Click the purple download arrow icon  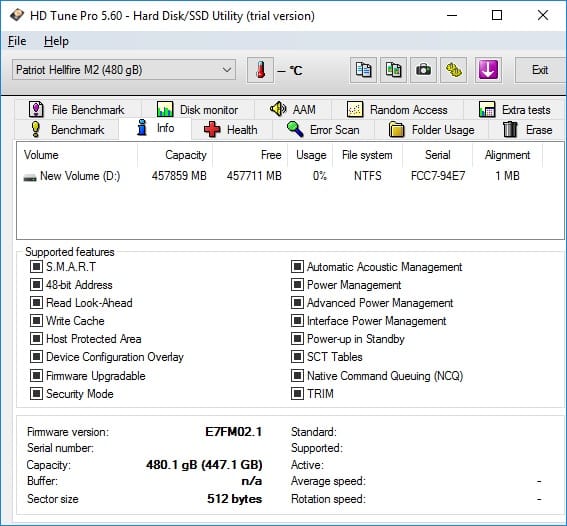(x=488, y=70)
